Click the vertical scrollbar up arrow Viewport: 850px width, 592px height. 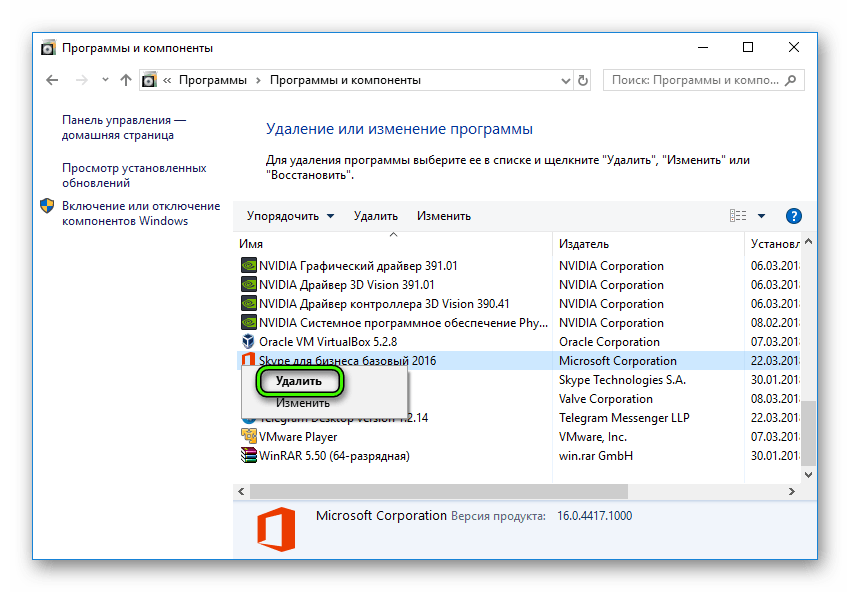(x=808, y=241)
